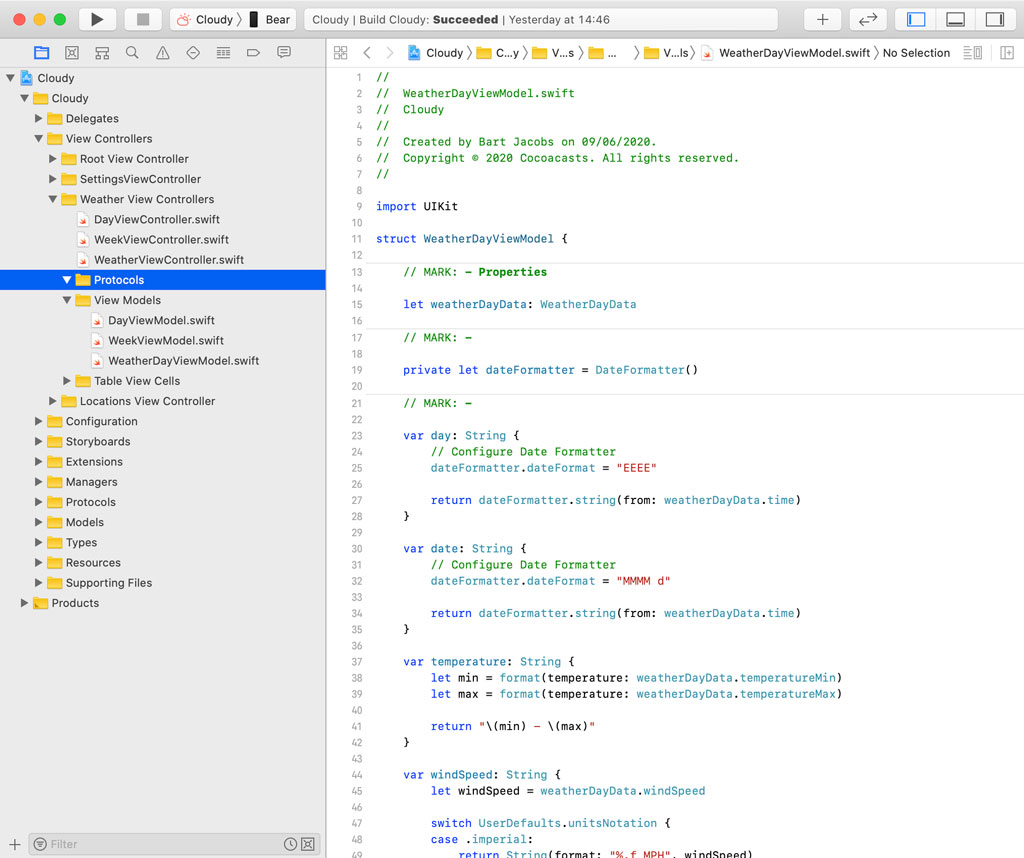The image size is (1024, 858).
Task: Open the Issue navigator warning icon
Action: 162,53
